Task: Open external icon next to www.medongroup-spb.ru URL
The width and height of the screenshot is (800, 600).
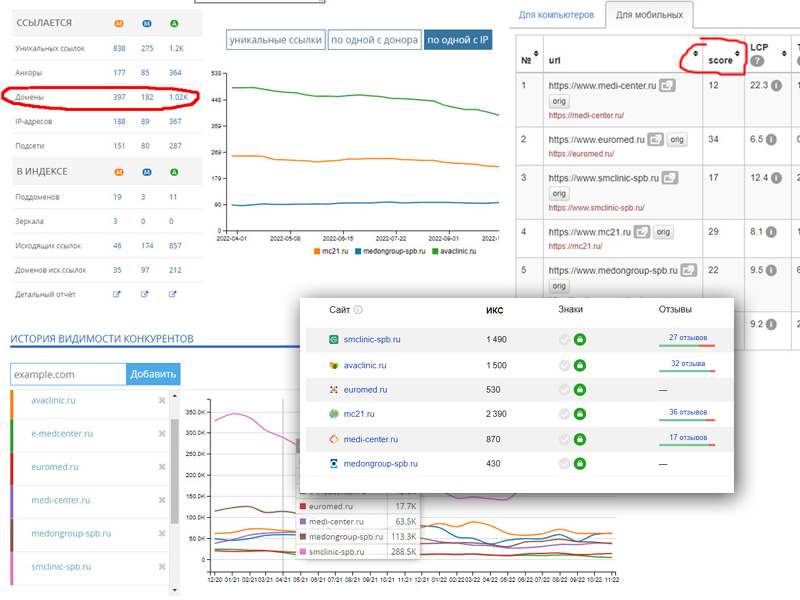Action: (689, 270)
